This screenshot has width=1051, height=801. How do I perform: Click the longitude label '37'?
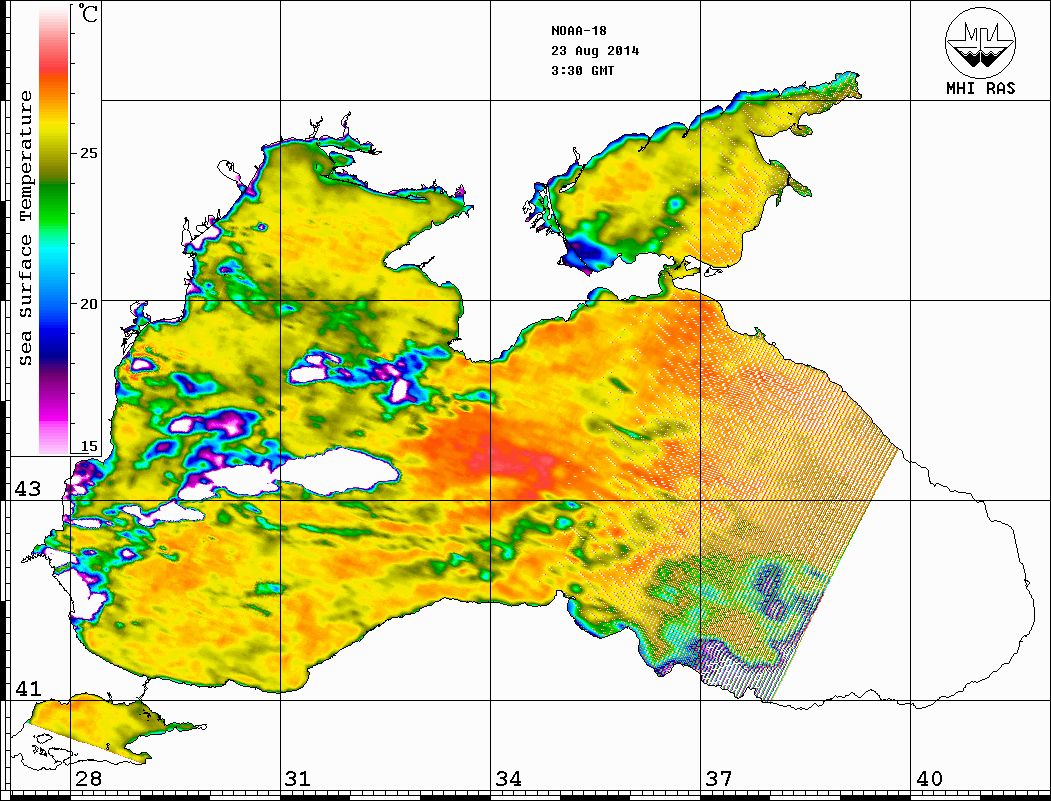pos(719,779)
